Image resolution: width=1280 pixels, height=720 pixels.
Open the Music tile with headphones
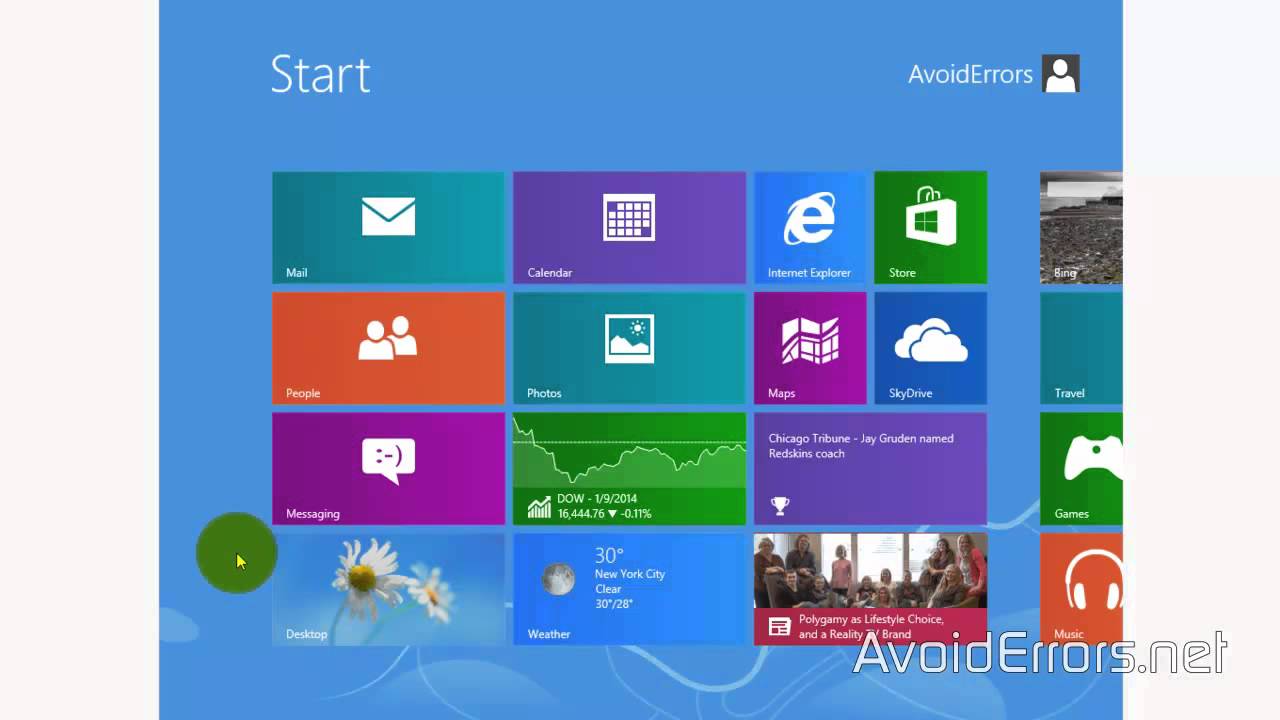point(1081,589)
